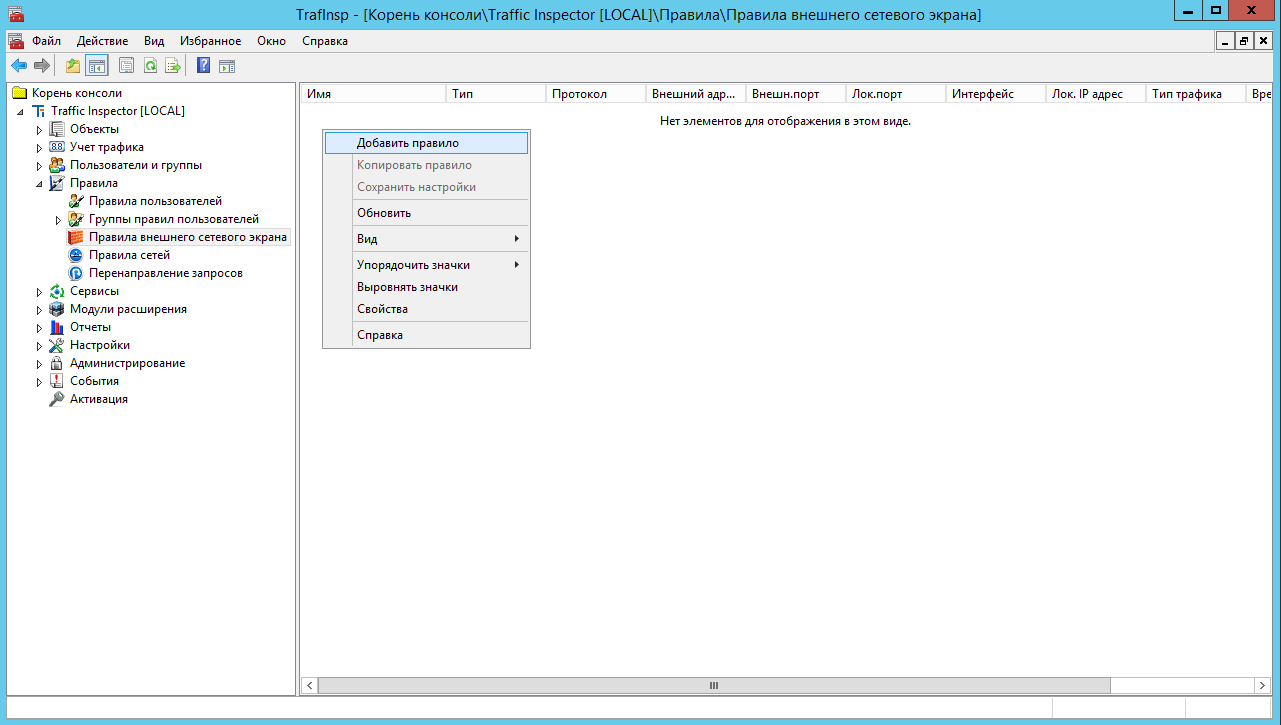The image size is (1281, 725).
Task: Open the События node icon
Action: [x=57, y=381]
